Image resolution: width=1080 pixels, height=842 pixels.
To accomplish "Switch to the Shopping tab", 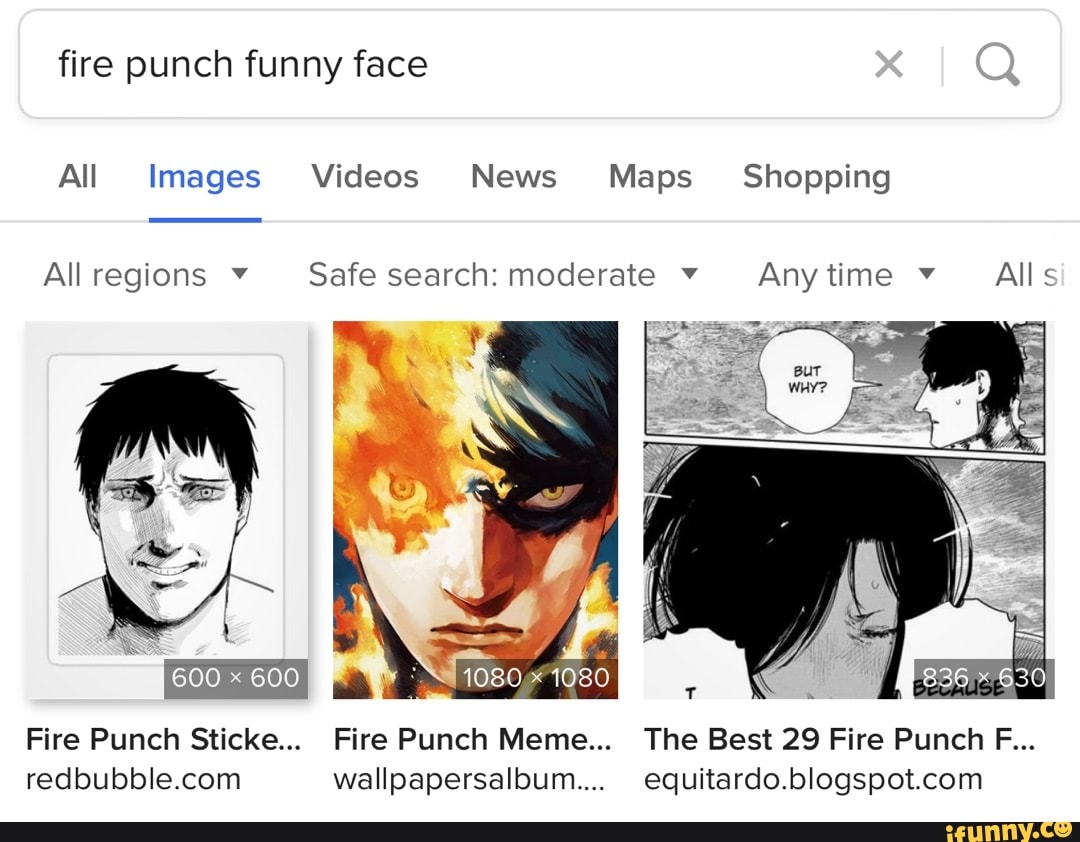I will point(816,176).
